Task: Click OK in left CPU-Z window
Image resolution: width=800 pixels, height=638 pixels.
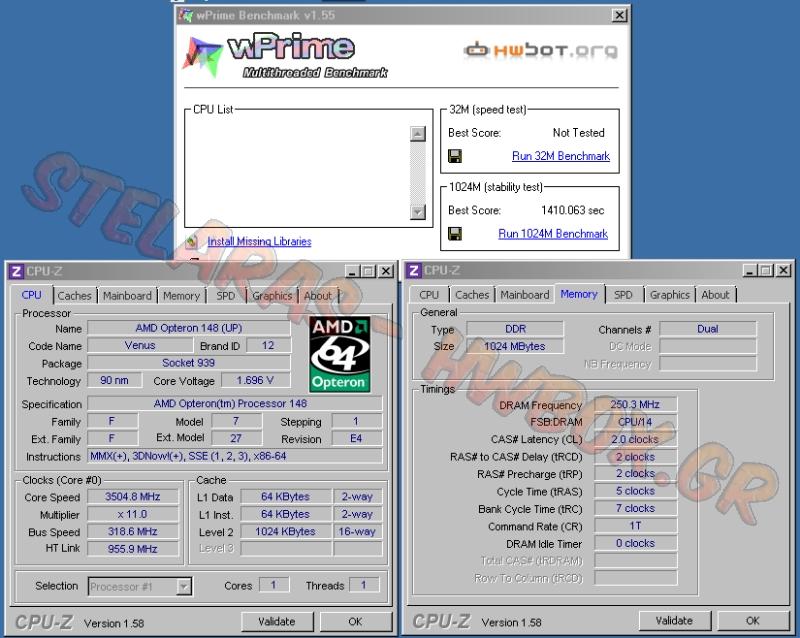Action: [355, 622]
